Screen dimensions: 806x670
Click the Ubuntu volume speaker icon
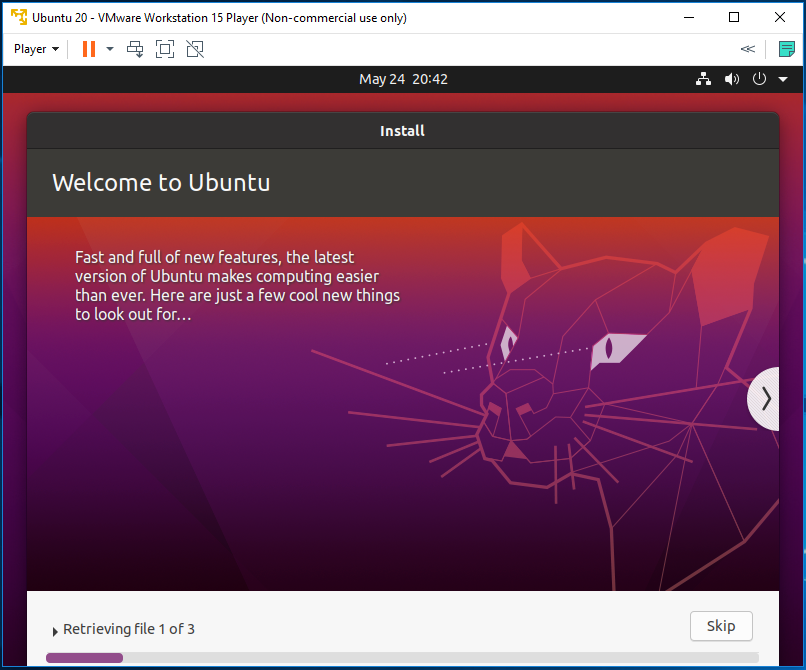click(731, 79)
